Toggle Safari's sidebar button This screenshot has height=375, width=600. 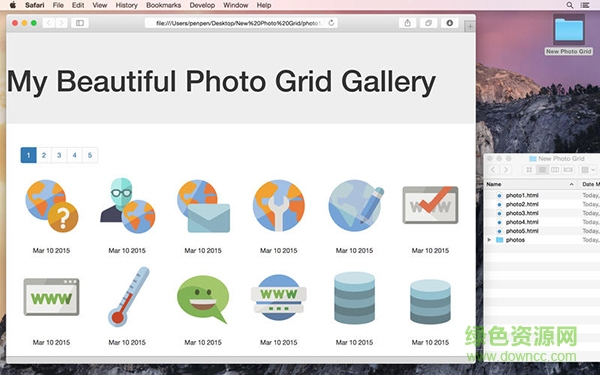click(80, 23)
